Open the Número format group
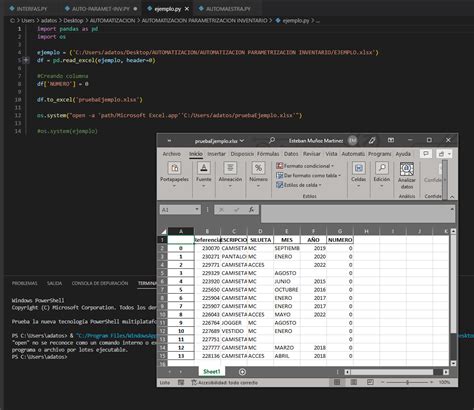Screen dimensions: 474x410 (258, 175)
